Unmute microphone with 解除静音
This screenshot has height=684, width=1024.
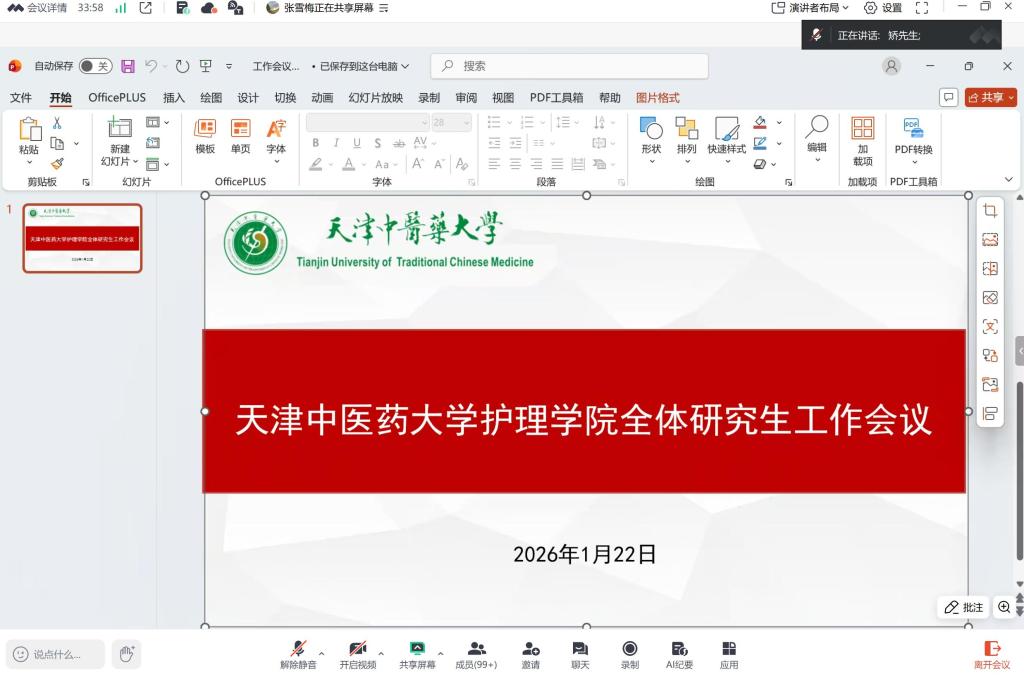pyautogui.click(x=298, y=655)
